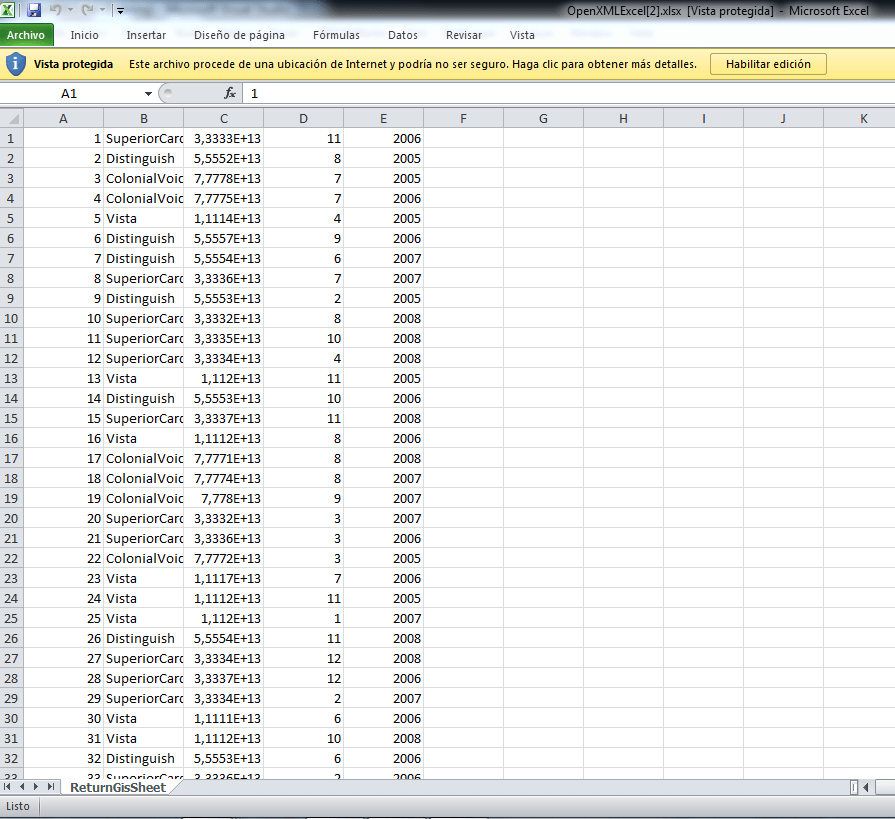Click cell B14 containing Distinguish
Image resolution: width=895 pixels, height=819 pixels.
(x=144, y=399)
